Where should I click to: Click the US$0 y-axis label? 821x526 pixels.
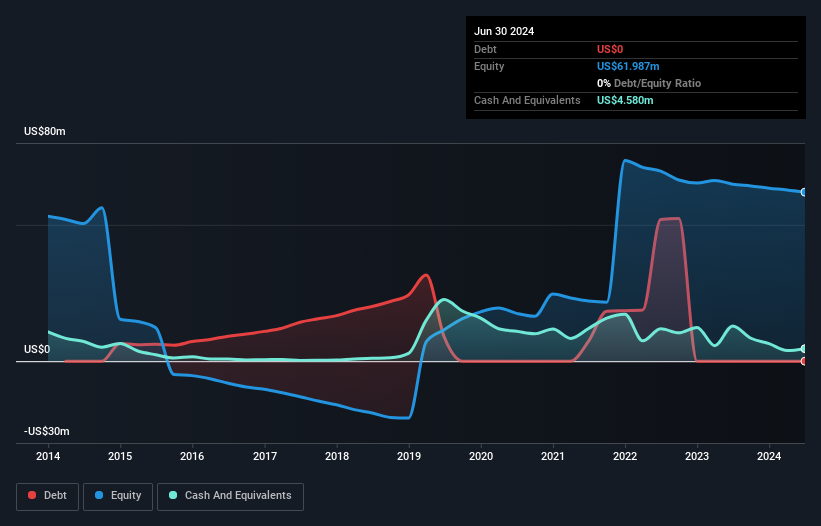click(x=37, y=349)
